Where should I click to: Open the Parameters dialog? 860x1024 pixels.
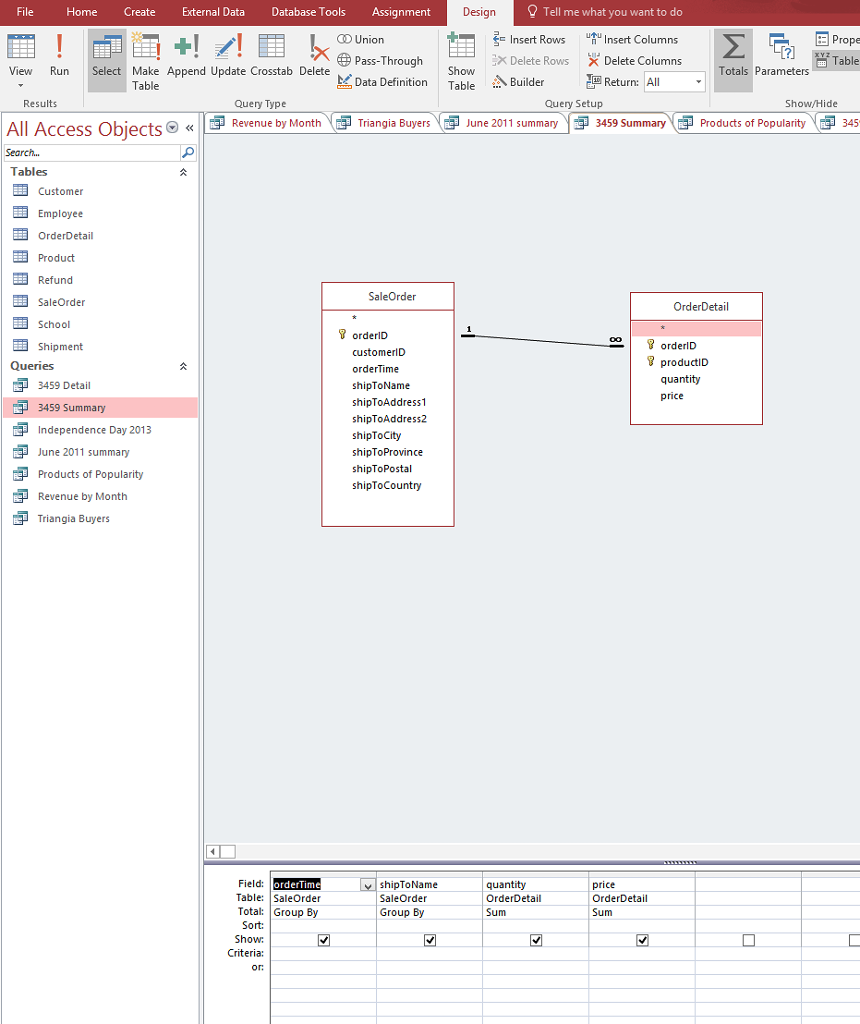(x=782, y=55)
